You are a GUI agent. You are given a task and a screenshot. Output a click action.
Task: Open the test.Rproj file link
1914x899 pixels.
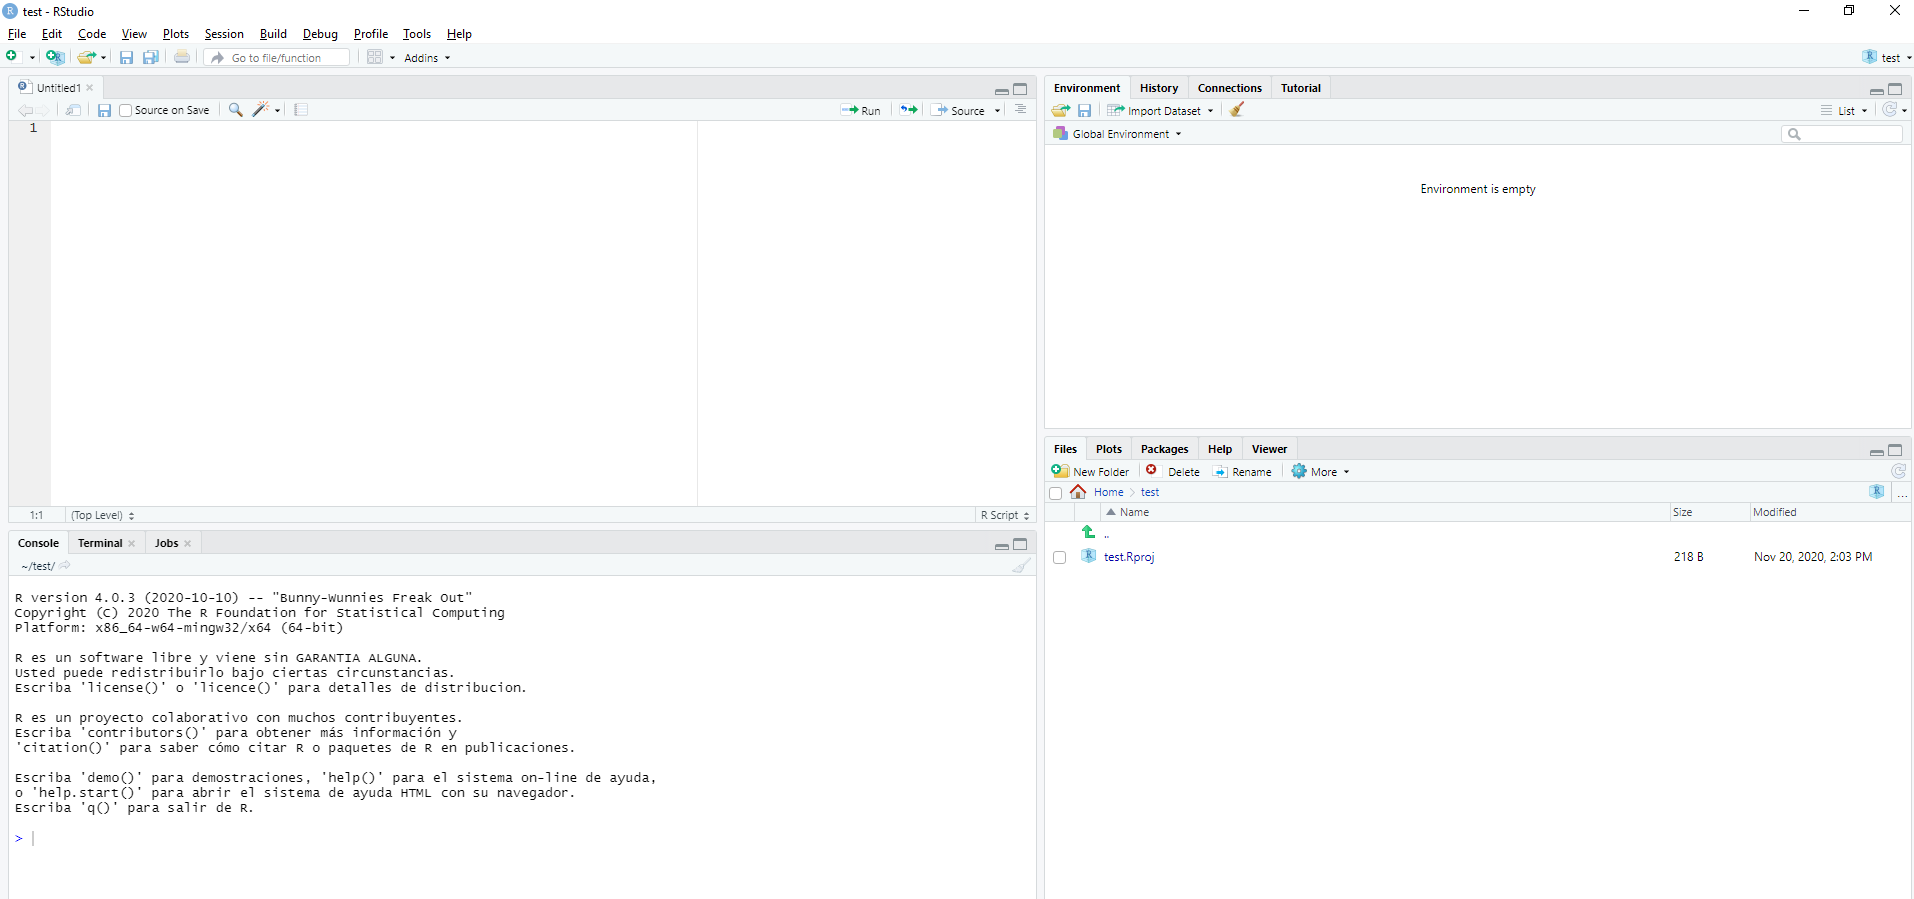click(x=1128, y=557)
